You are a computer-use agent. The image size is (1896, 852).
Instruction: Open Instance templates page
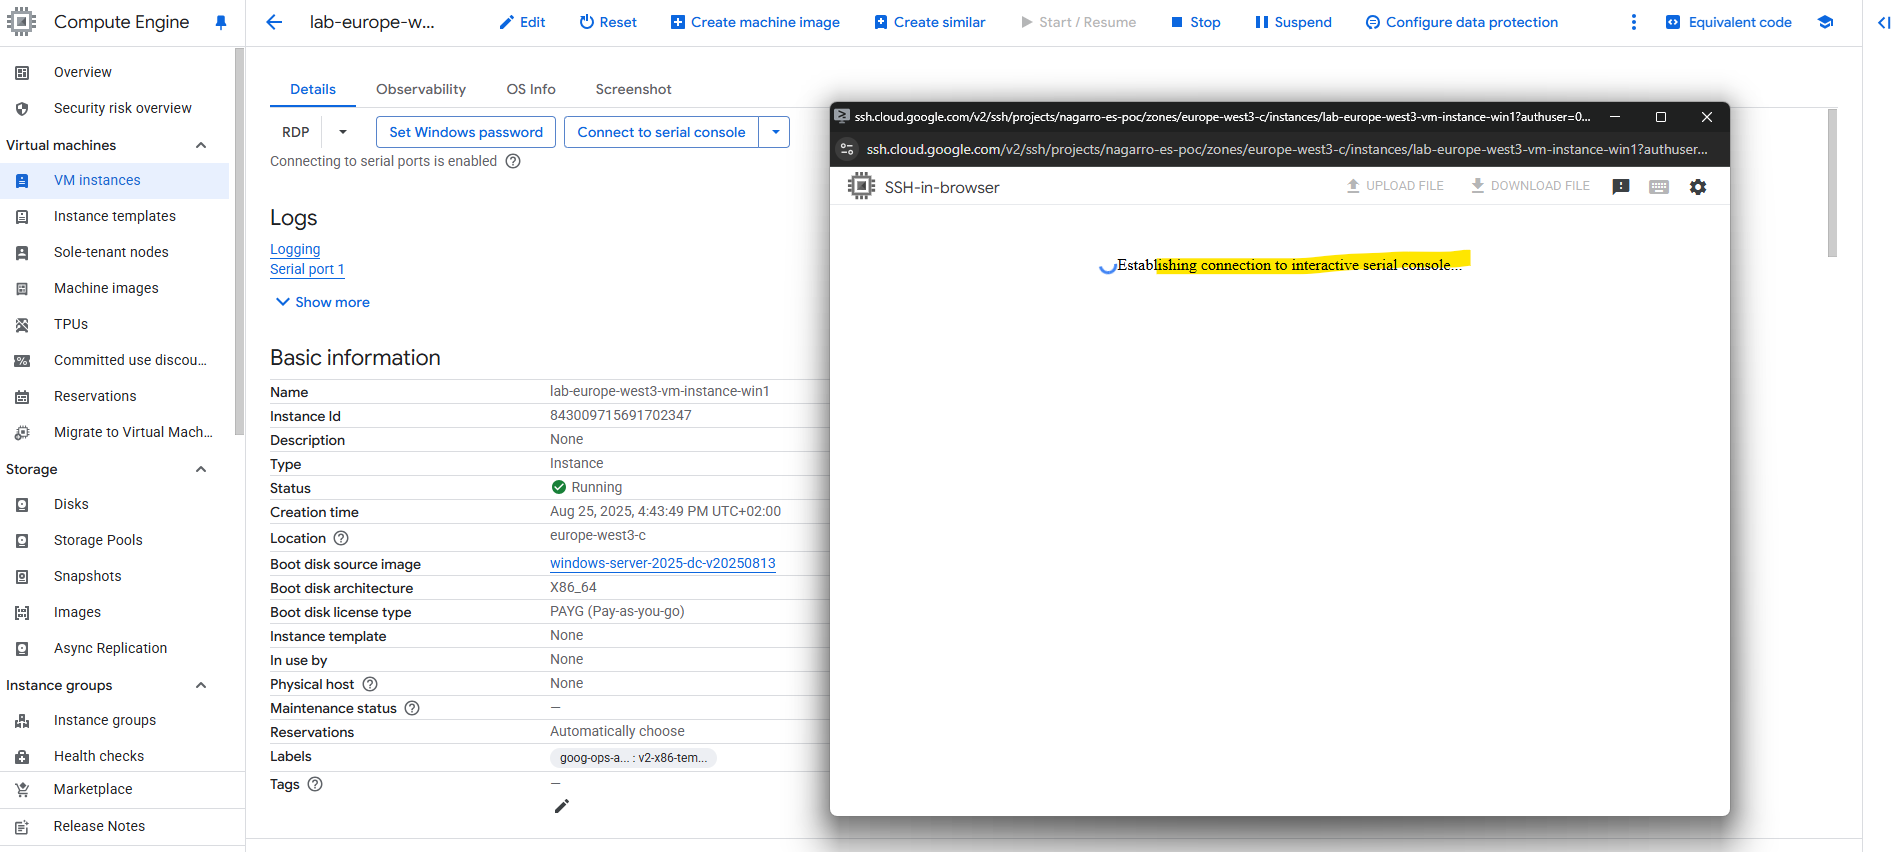click(x=115, y=216)
